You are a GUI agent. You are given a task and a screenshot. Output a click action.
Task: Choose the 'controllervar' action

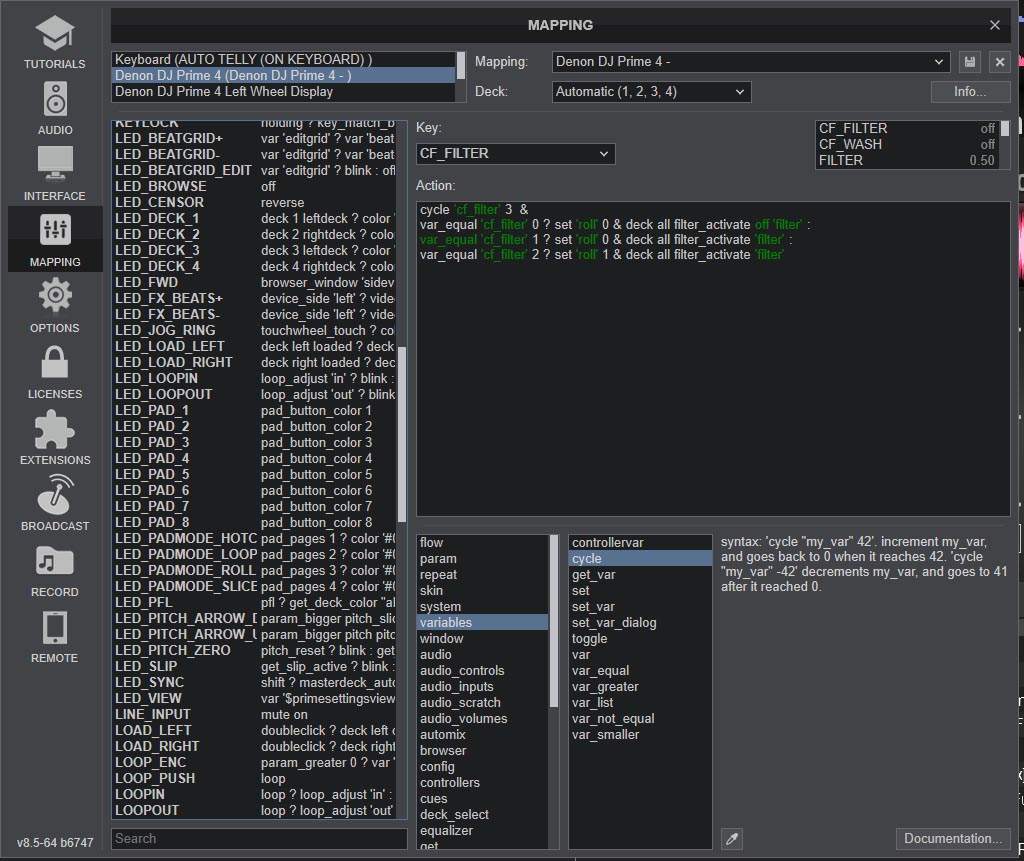640,543
